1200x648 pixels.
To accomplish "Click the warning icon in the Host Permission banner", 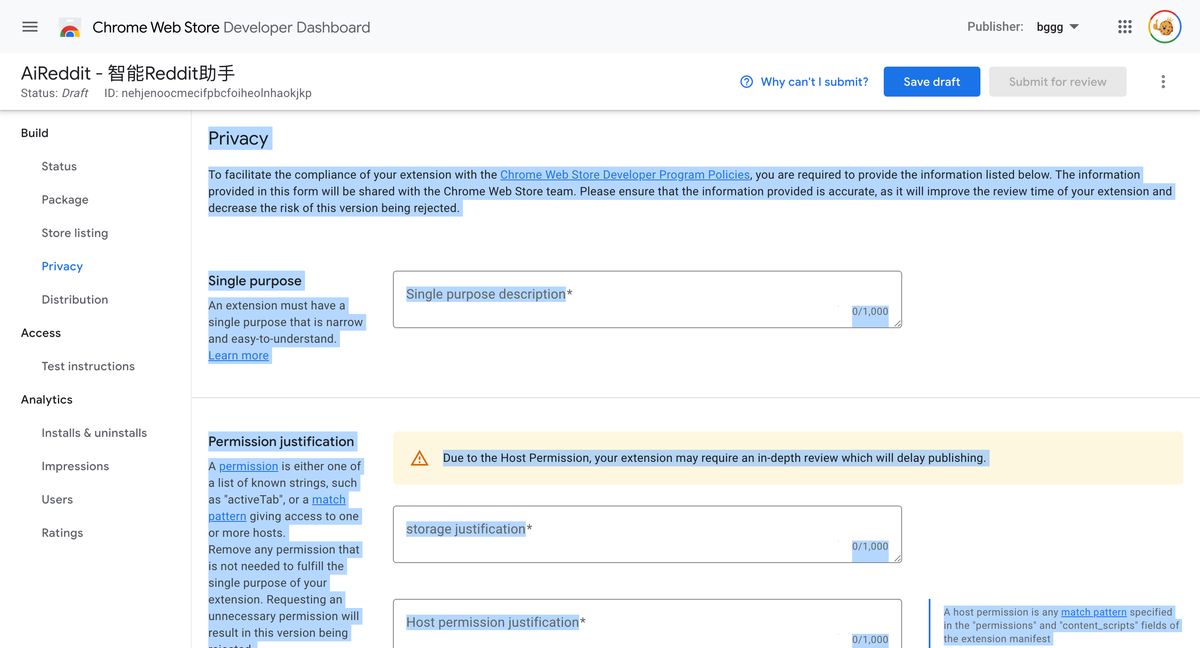I will tap(420, 457).
